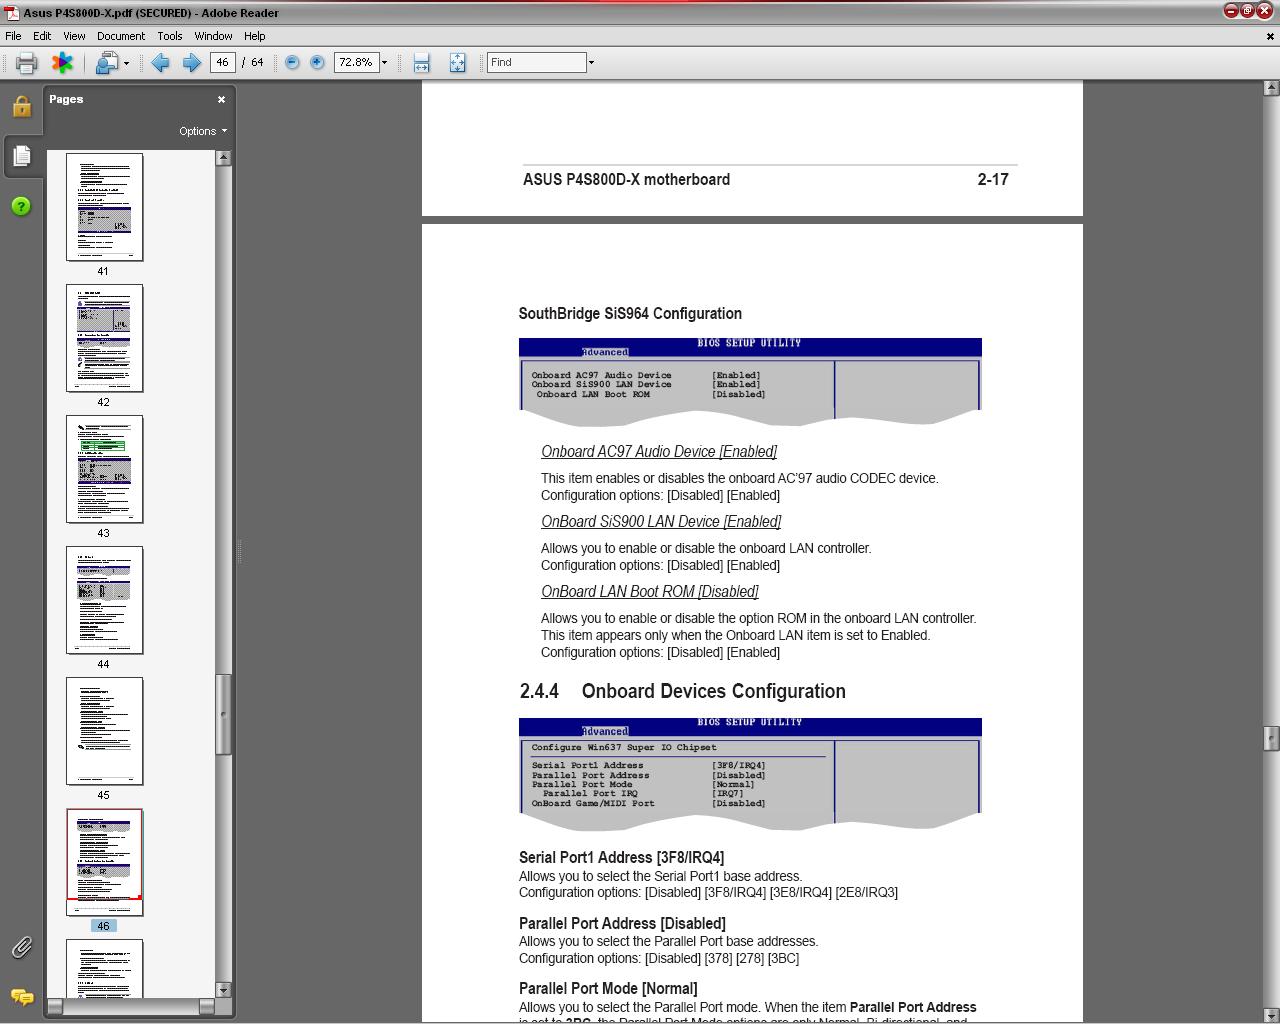Click the Print icon in the toolbar
Image resolution: width=1280 pixels, height=1024 pixels.
(26, 63)
